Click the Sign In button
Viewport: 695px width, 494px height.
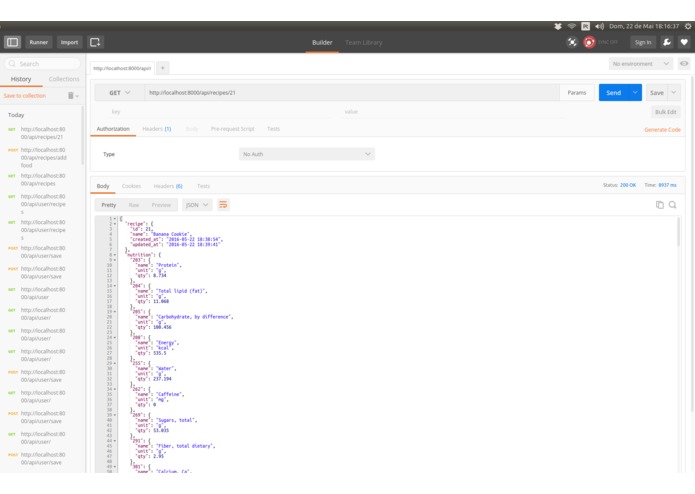tap(643, 42)
